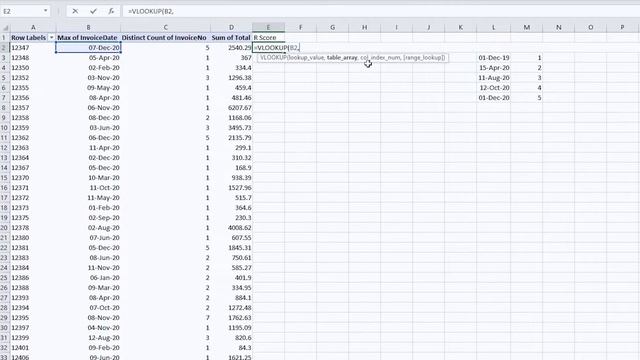The height and width of the screenshot is (360, 640).
Task: Select customer ID cell 12362
Action: coord(33,138)
